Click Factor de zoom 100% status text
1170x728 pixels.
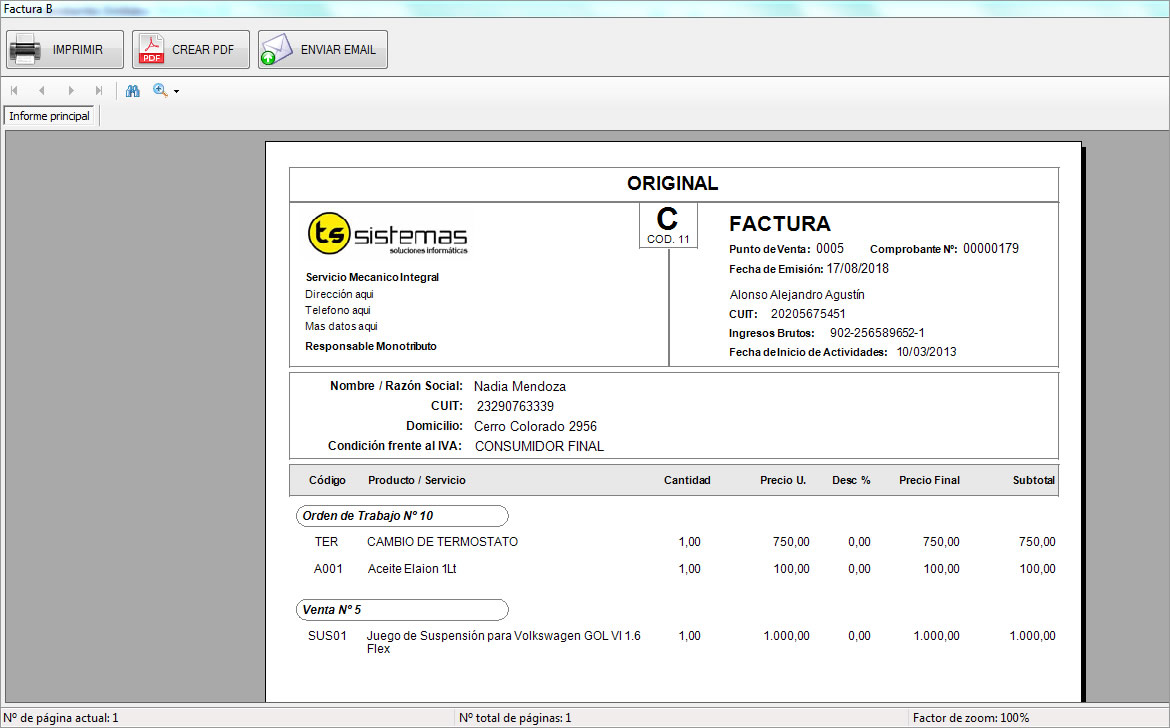pos(971,718)
